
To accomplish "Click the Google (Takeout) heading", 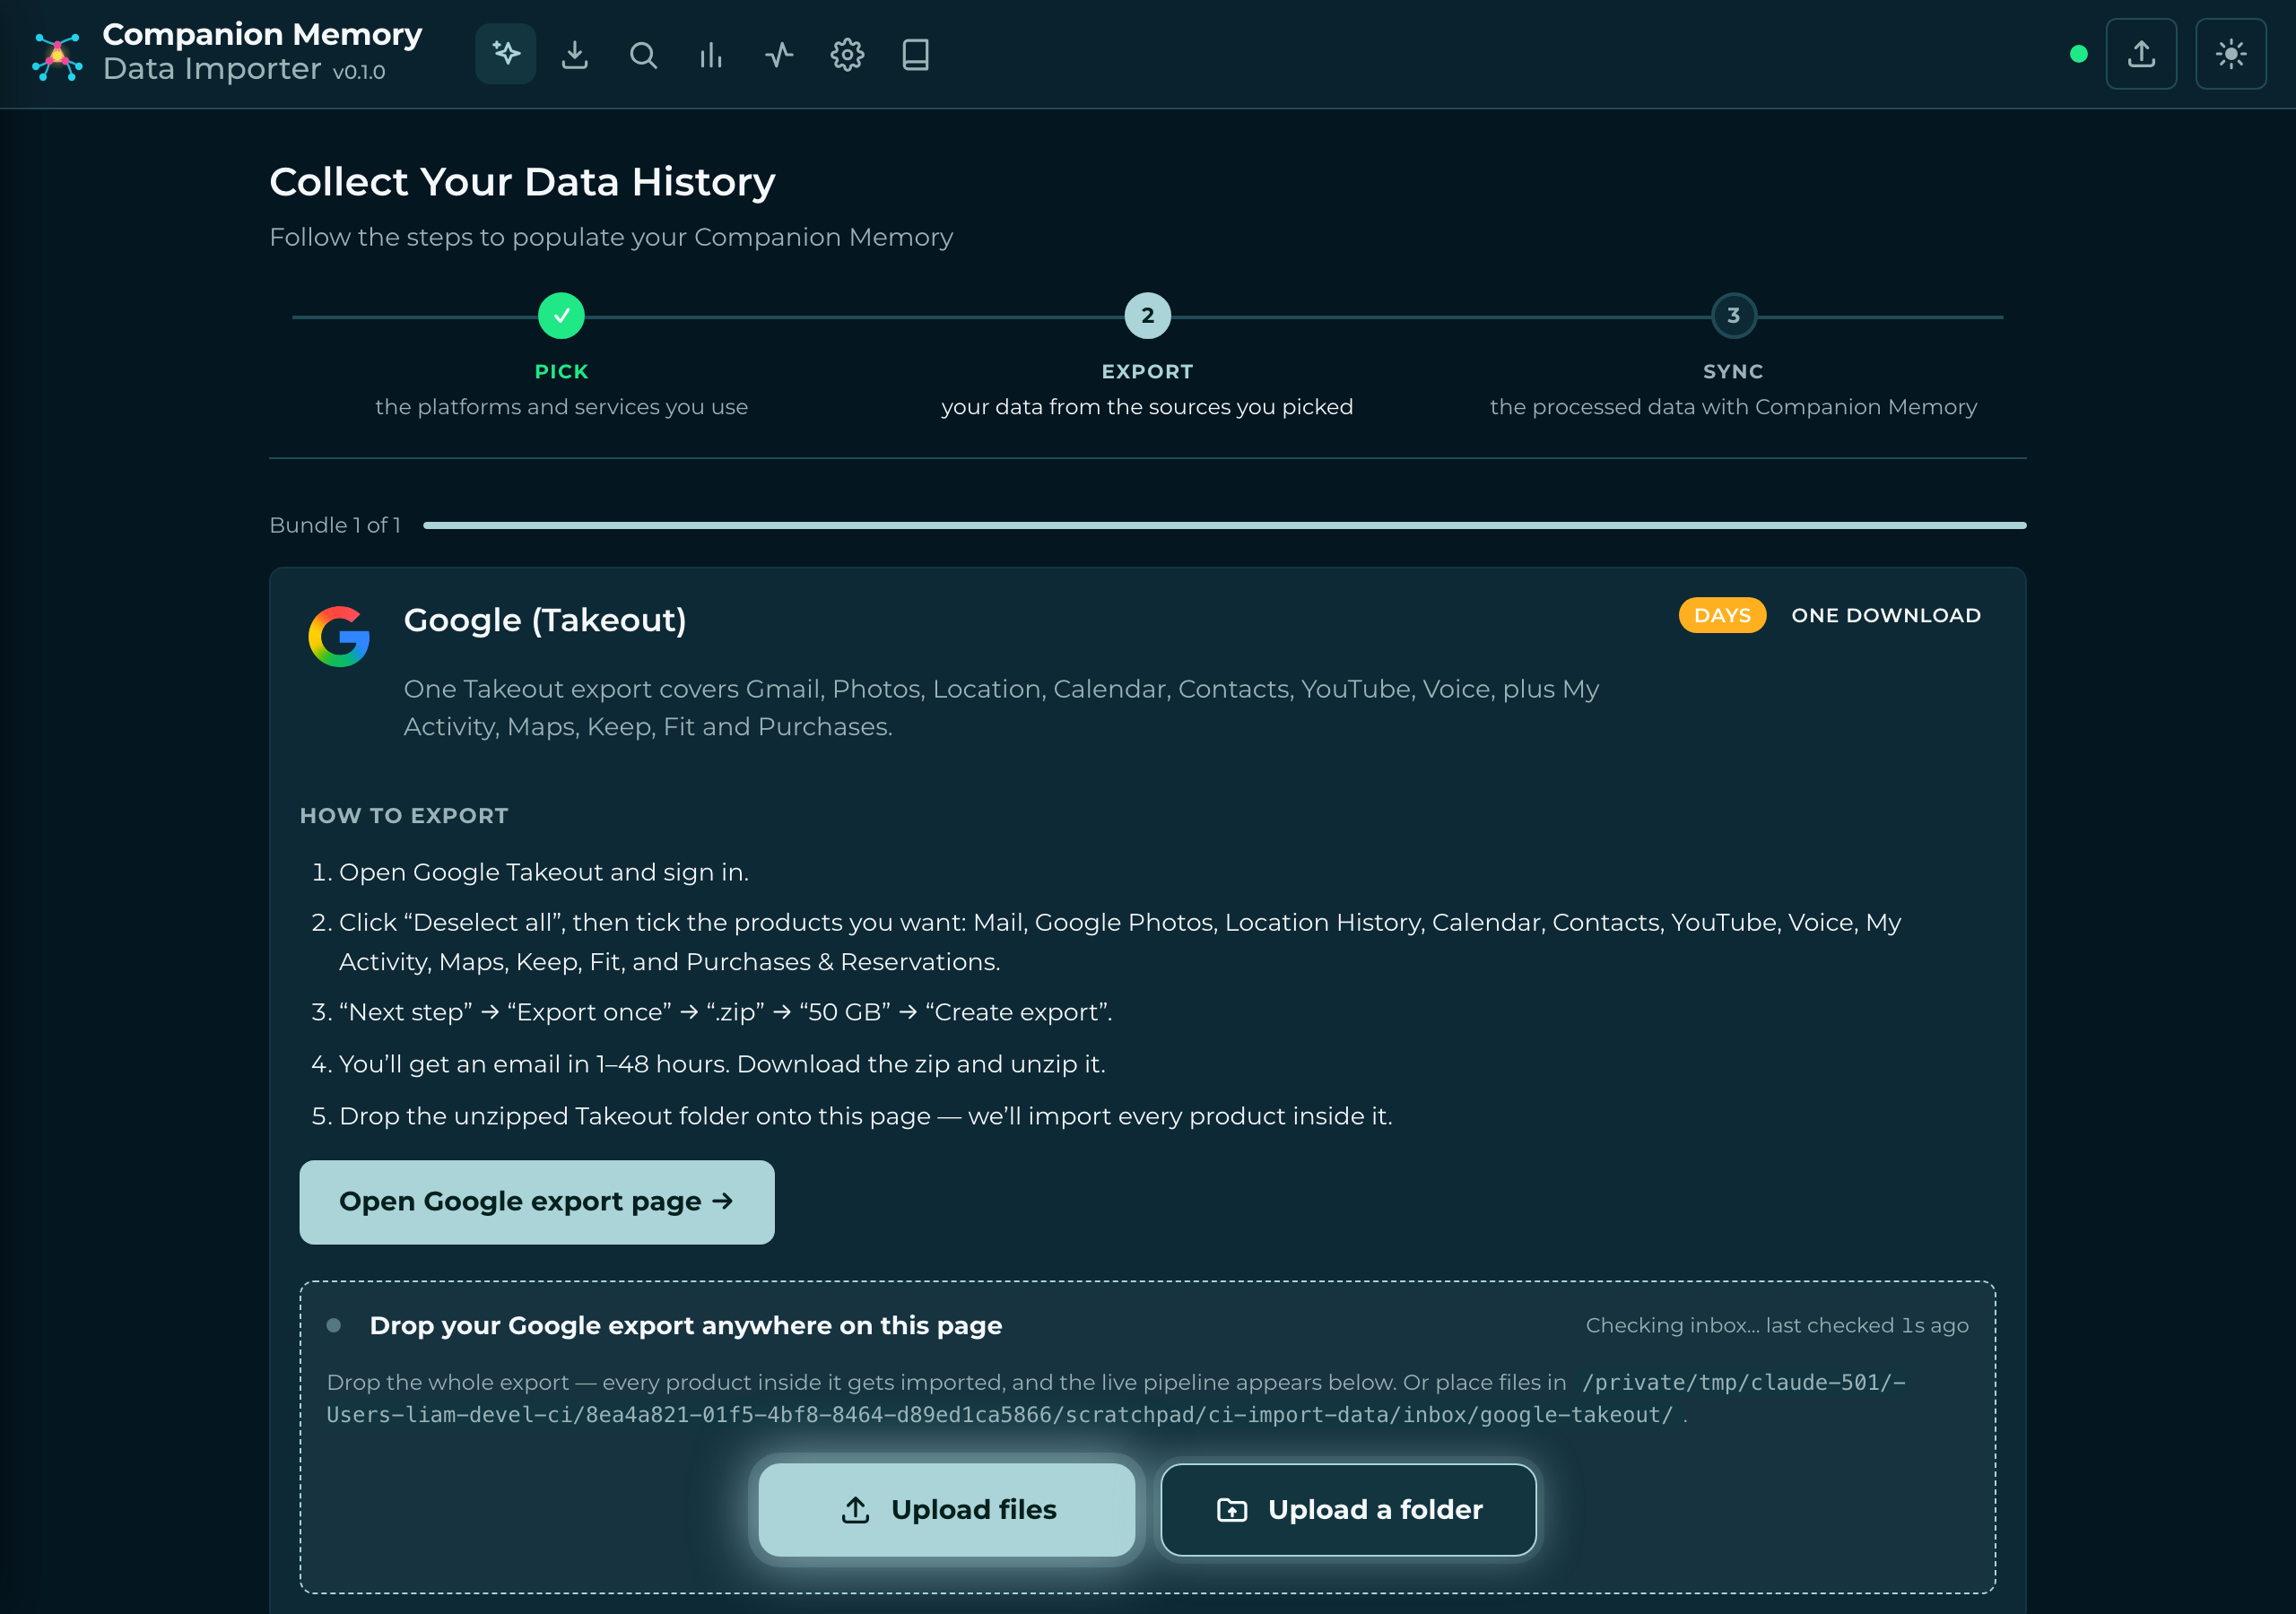I will coord(545,620).
